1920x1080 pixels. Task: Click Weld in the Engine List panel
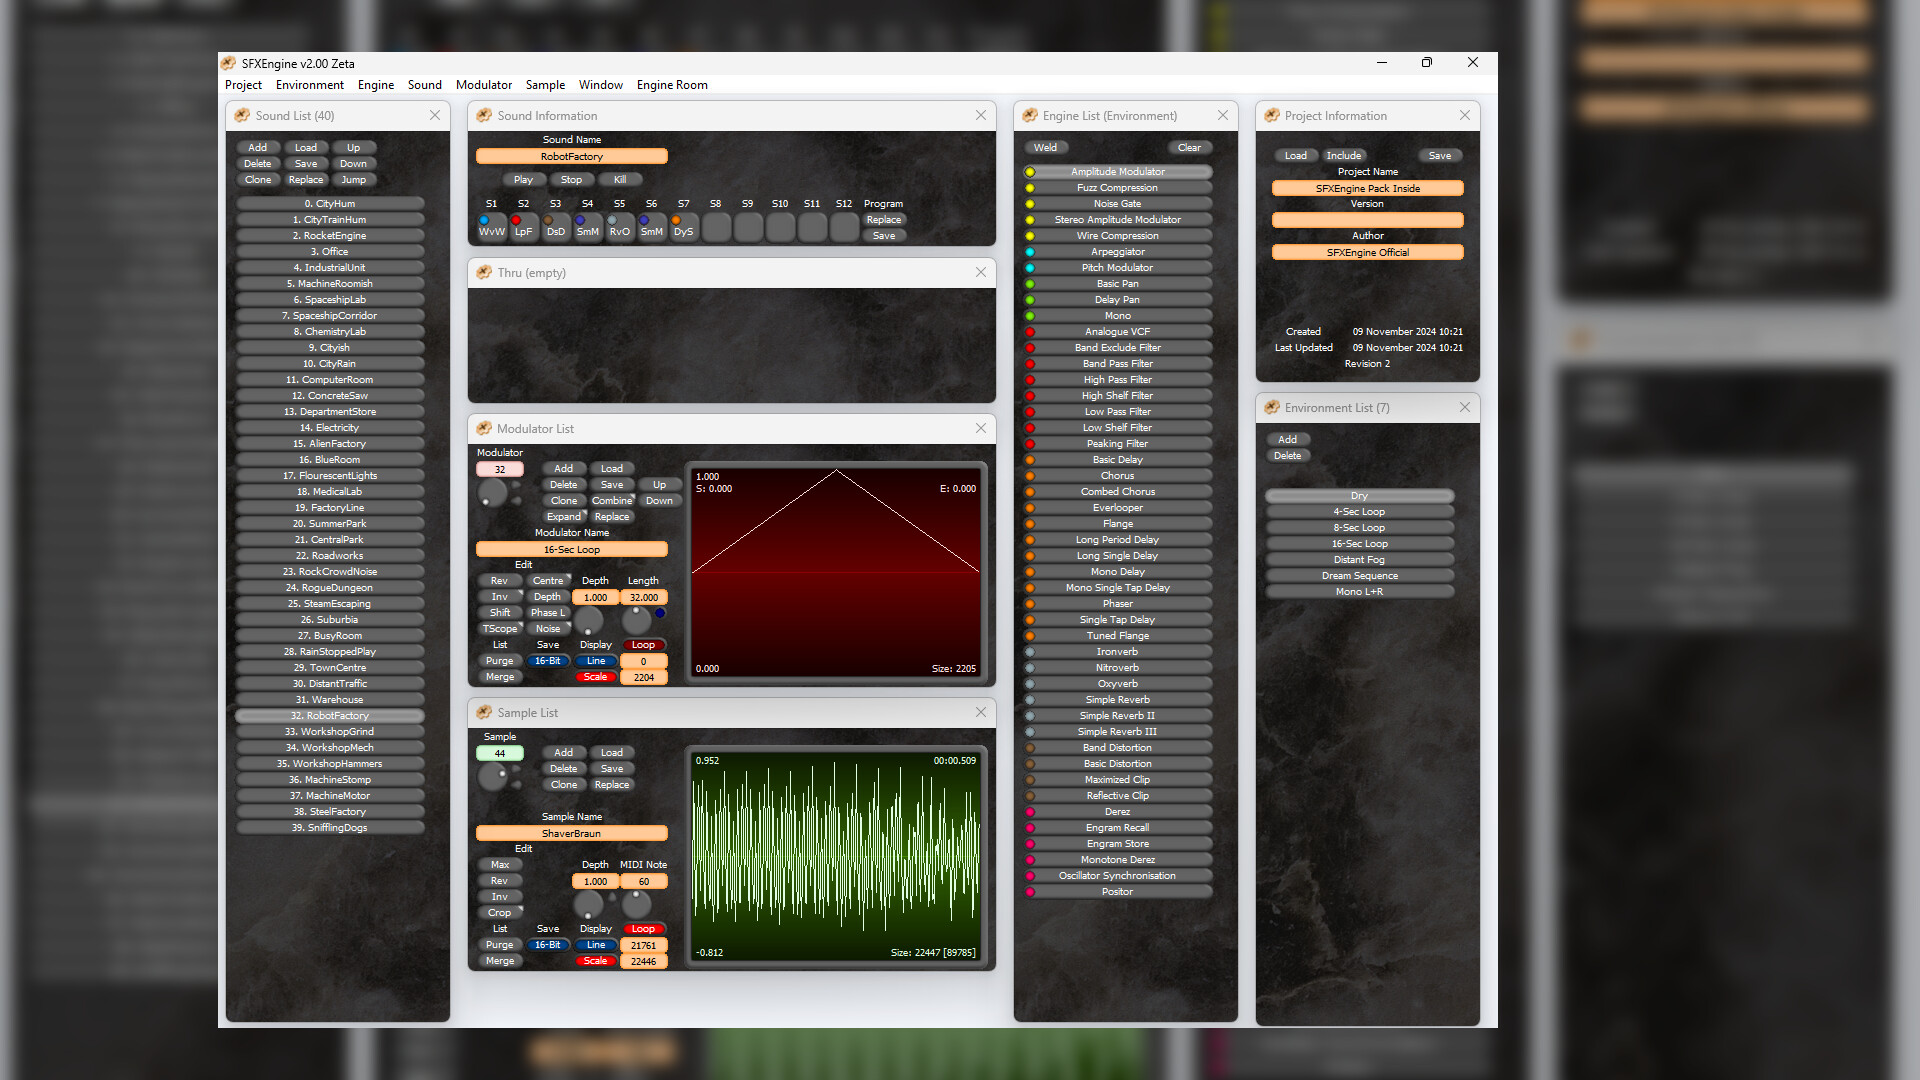pyautogui.click(x=1046, y=147)
